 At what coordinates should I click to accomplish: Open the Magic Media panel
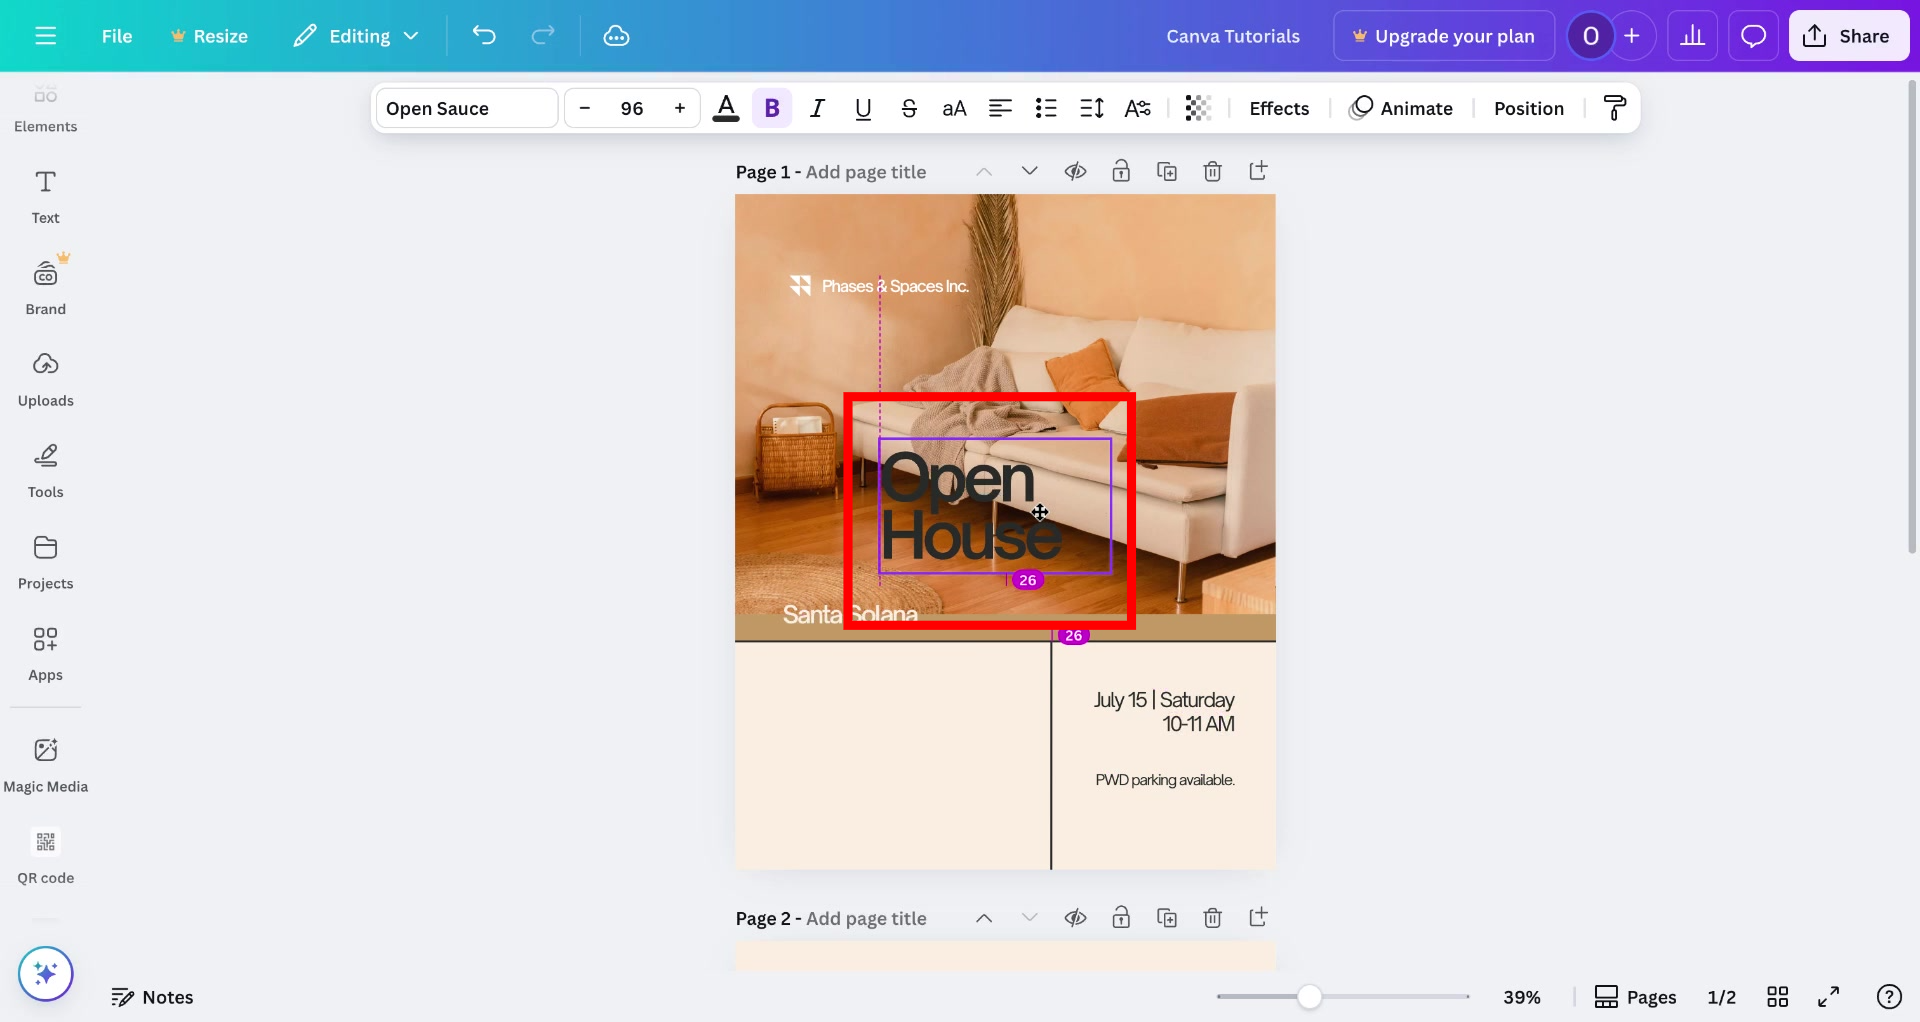pos(45,762)
